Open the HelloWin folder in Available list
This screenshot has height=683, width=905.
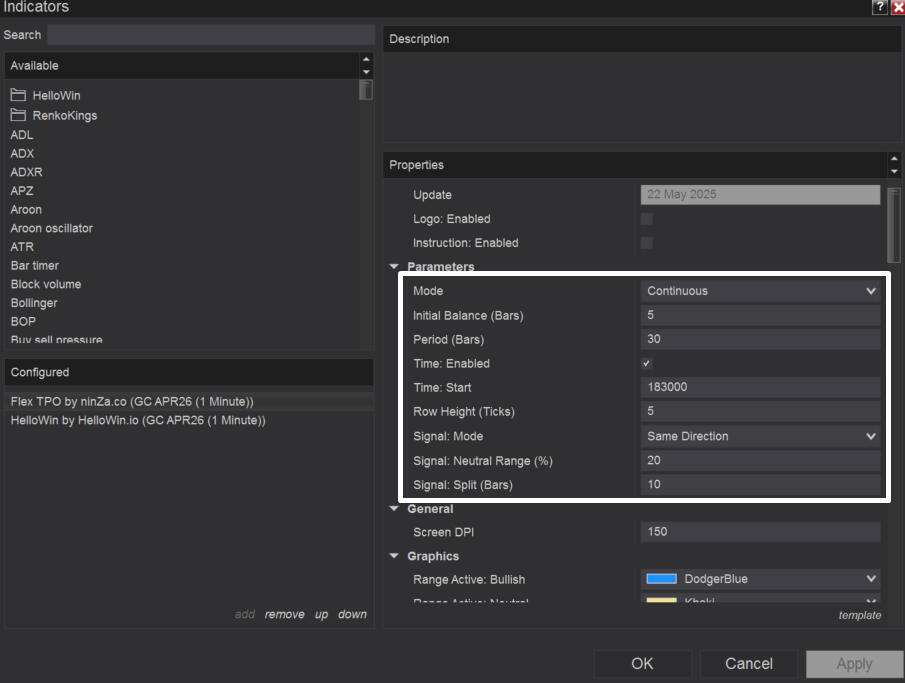coord(56,96)
